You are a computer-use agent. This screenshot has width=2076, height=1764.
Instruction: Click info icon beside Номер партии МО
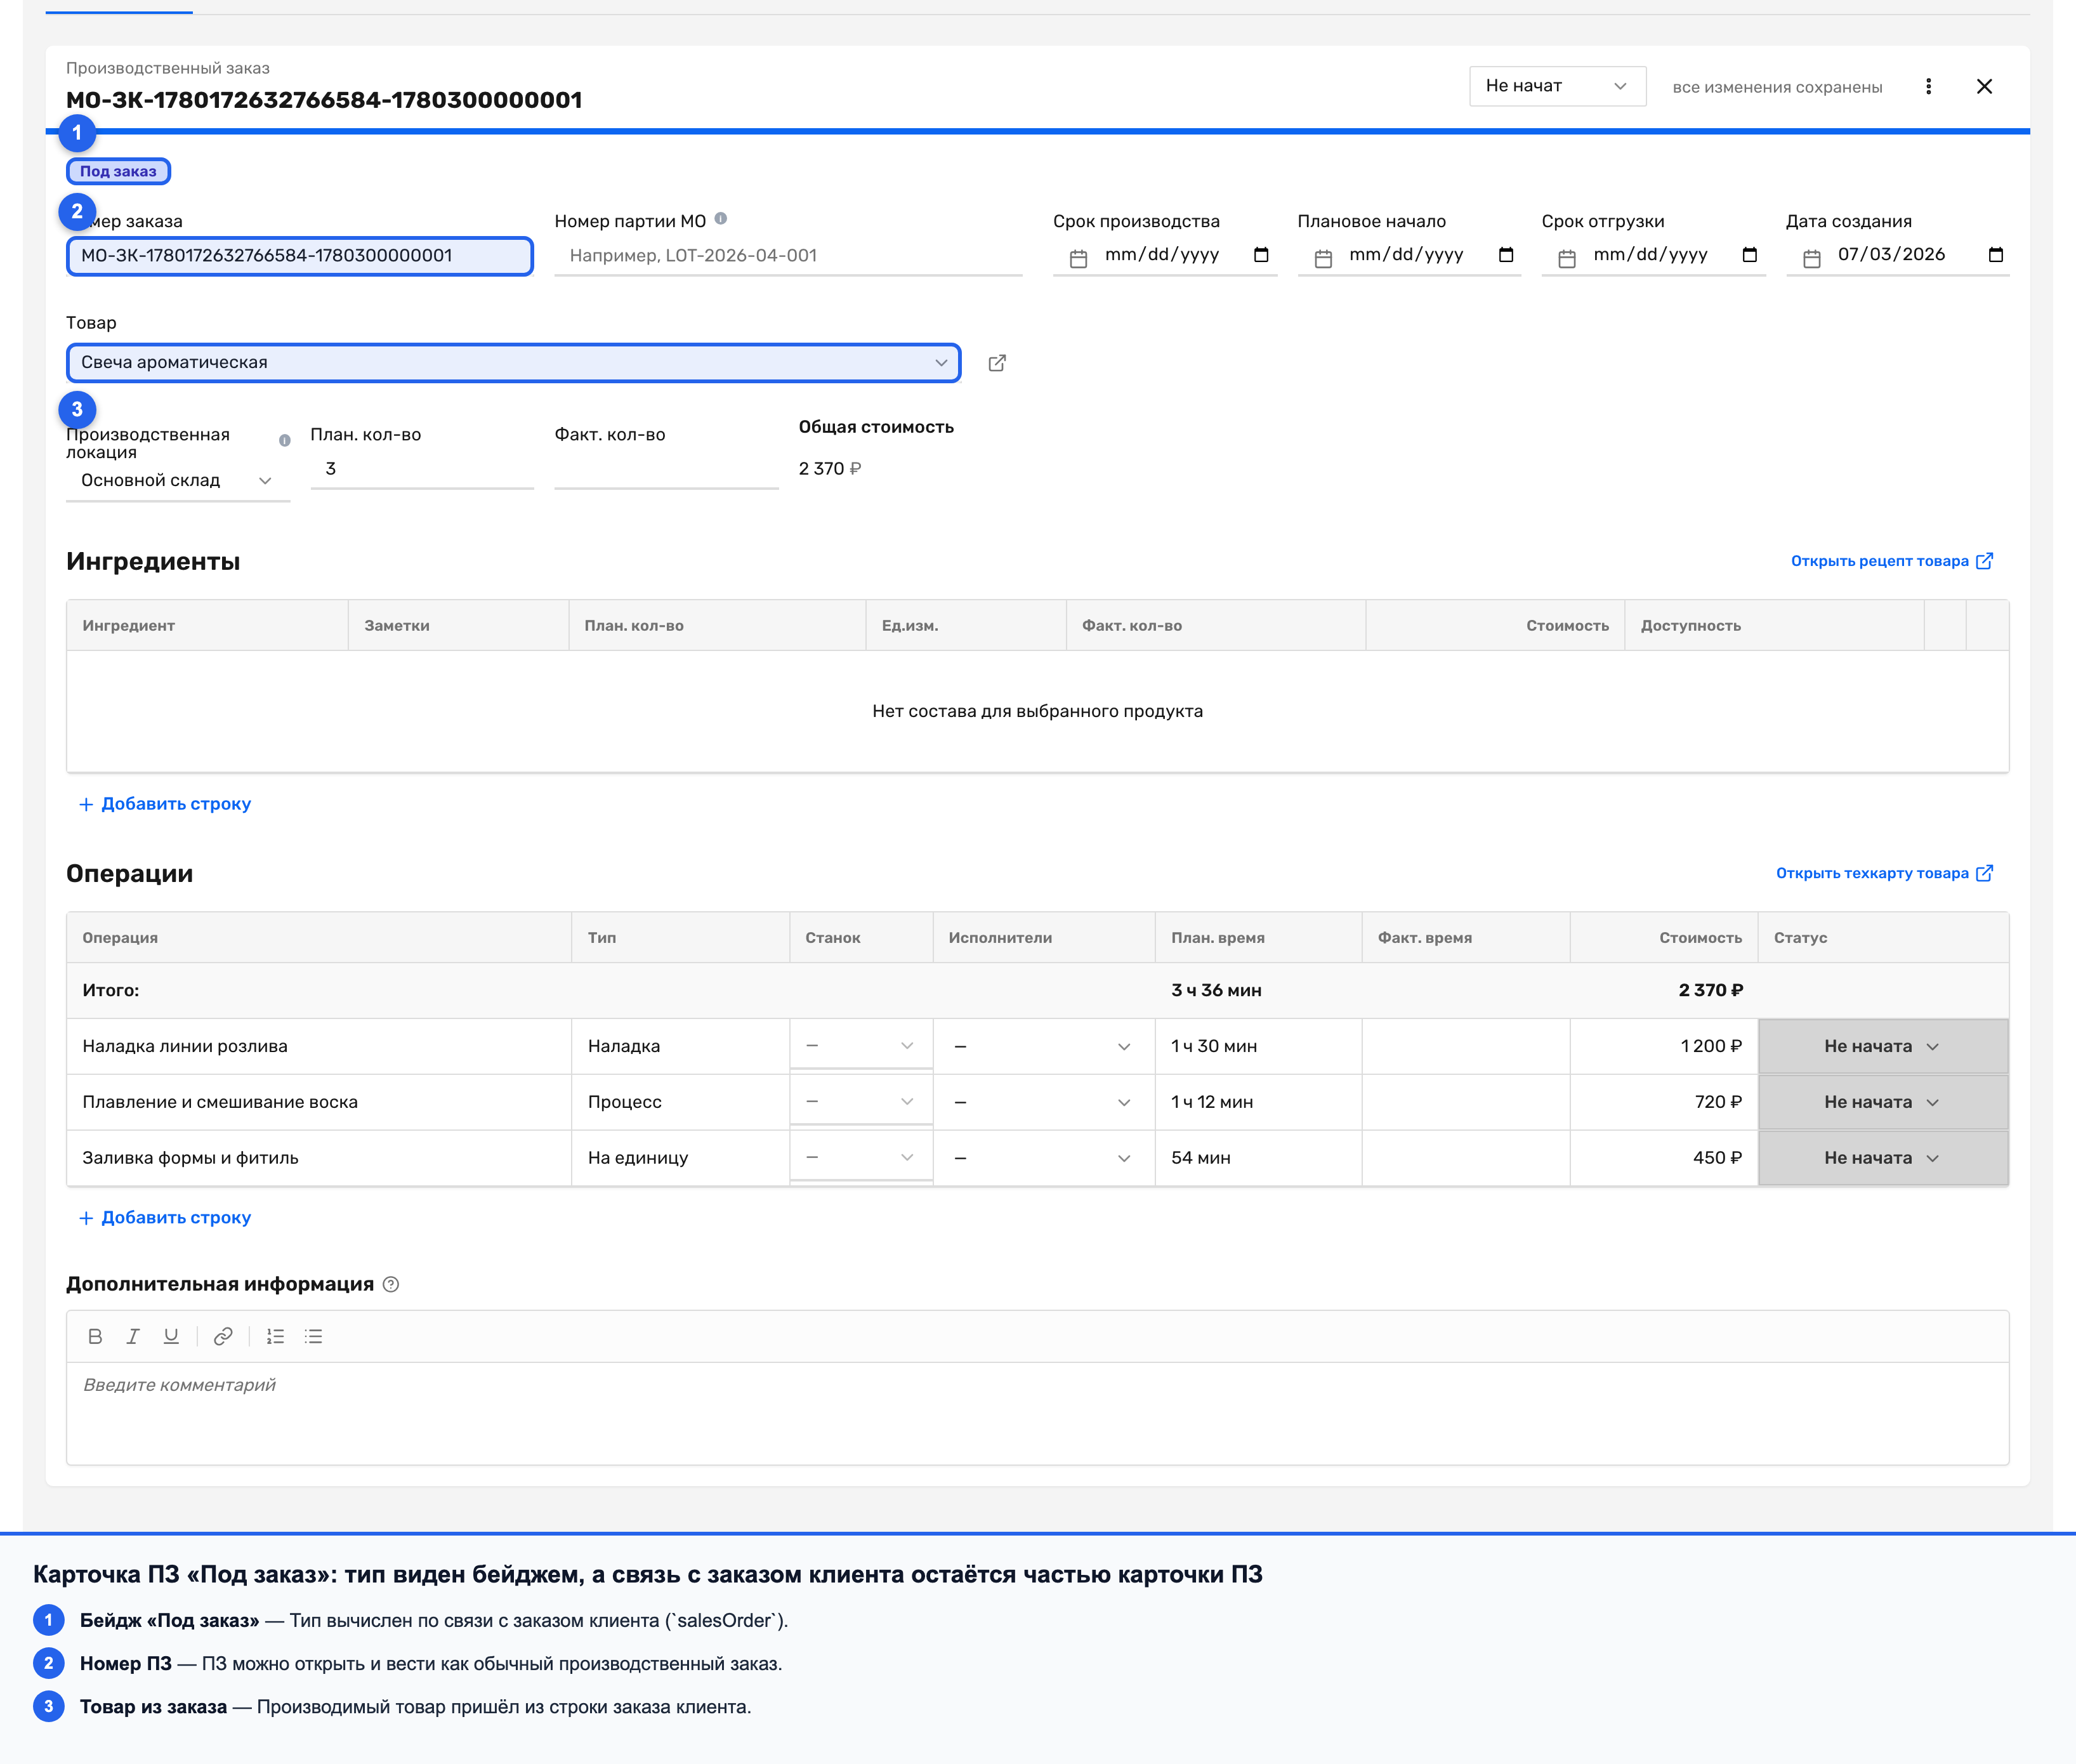pyautogui.click(x=721, y=219)
